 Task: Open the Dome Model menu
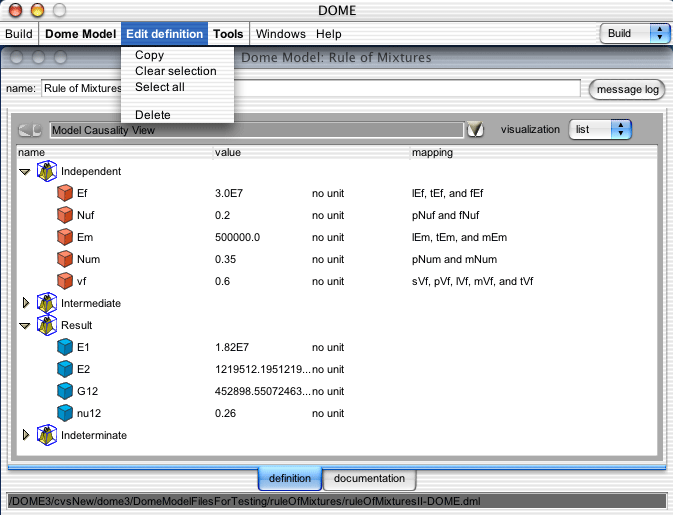point(81,34)
